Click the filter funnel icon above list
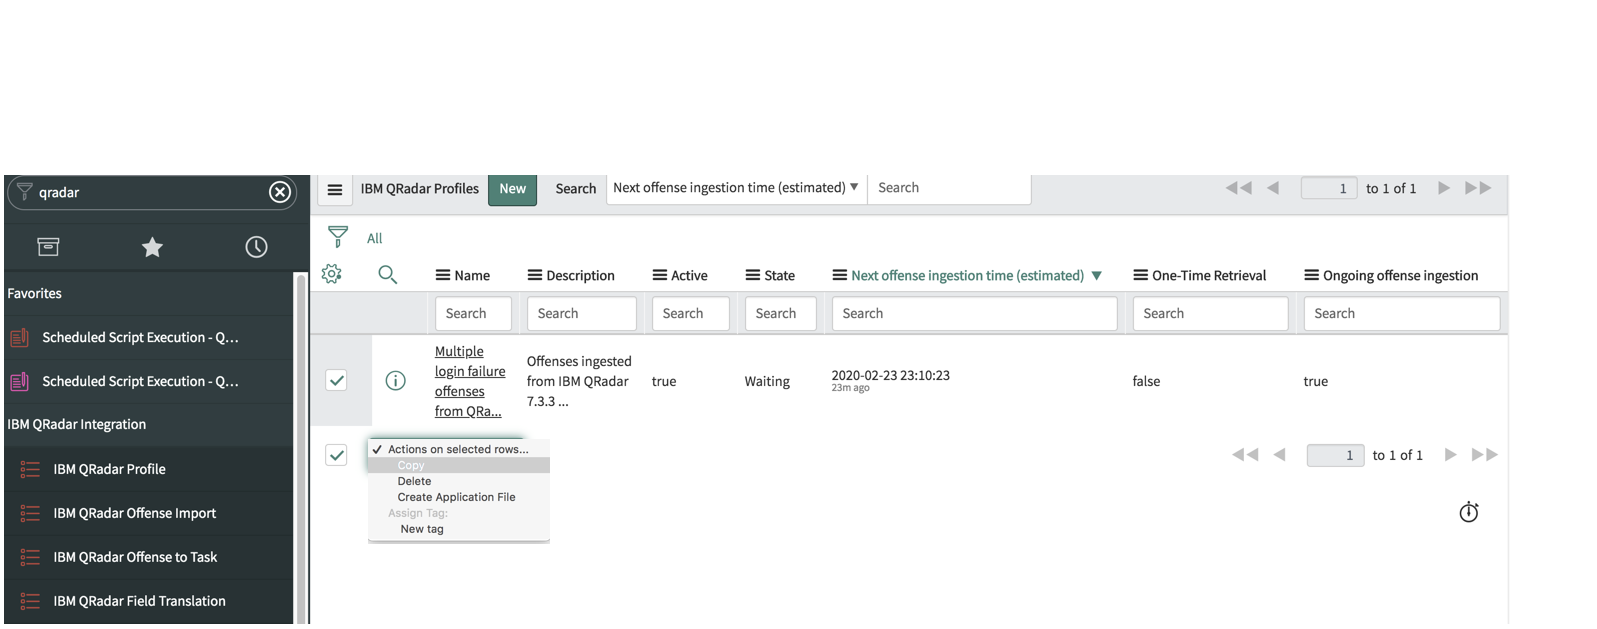 point(338,237)
